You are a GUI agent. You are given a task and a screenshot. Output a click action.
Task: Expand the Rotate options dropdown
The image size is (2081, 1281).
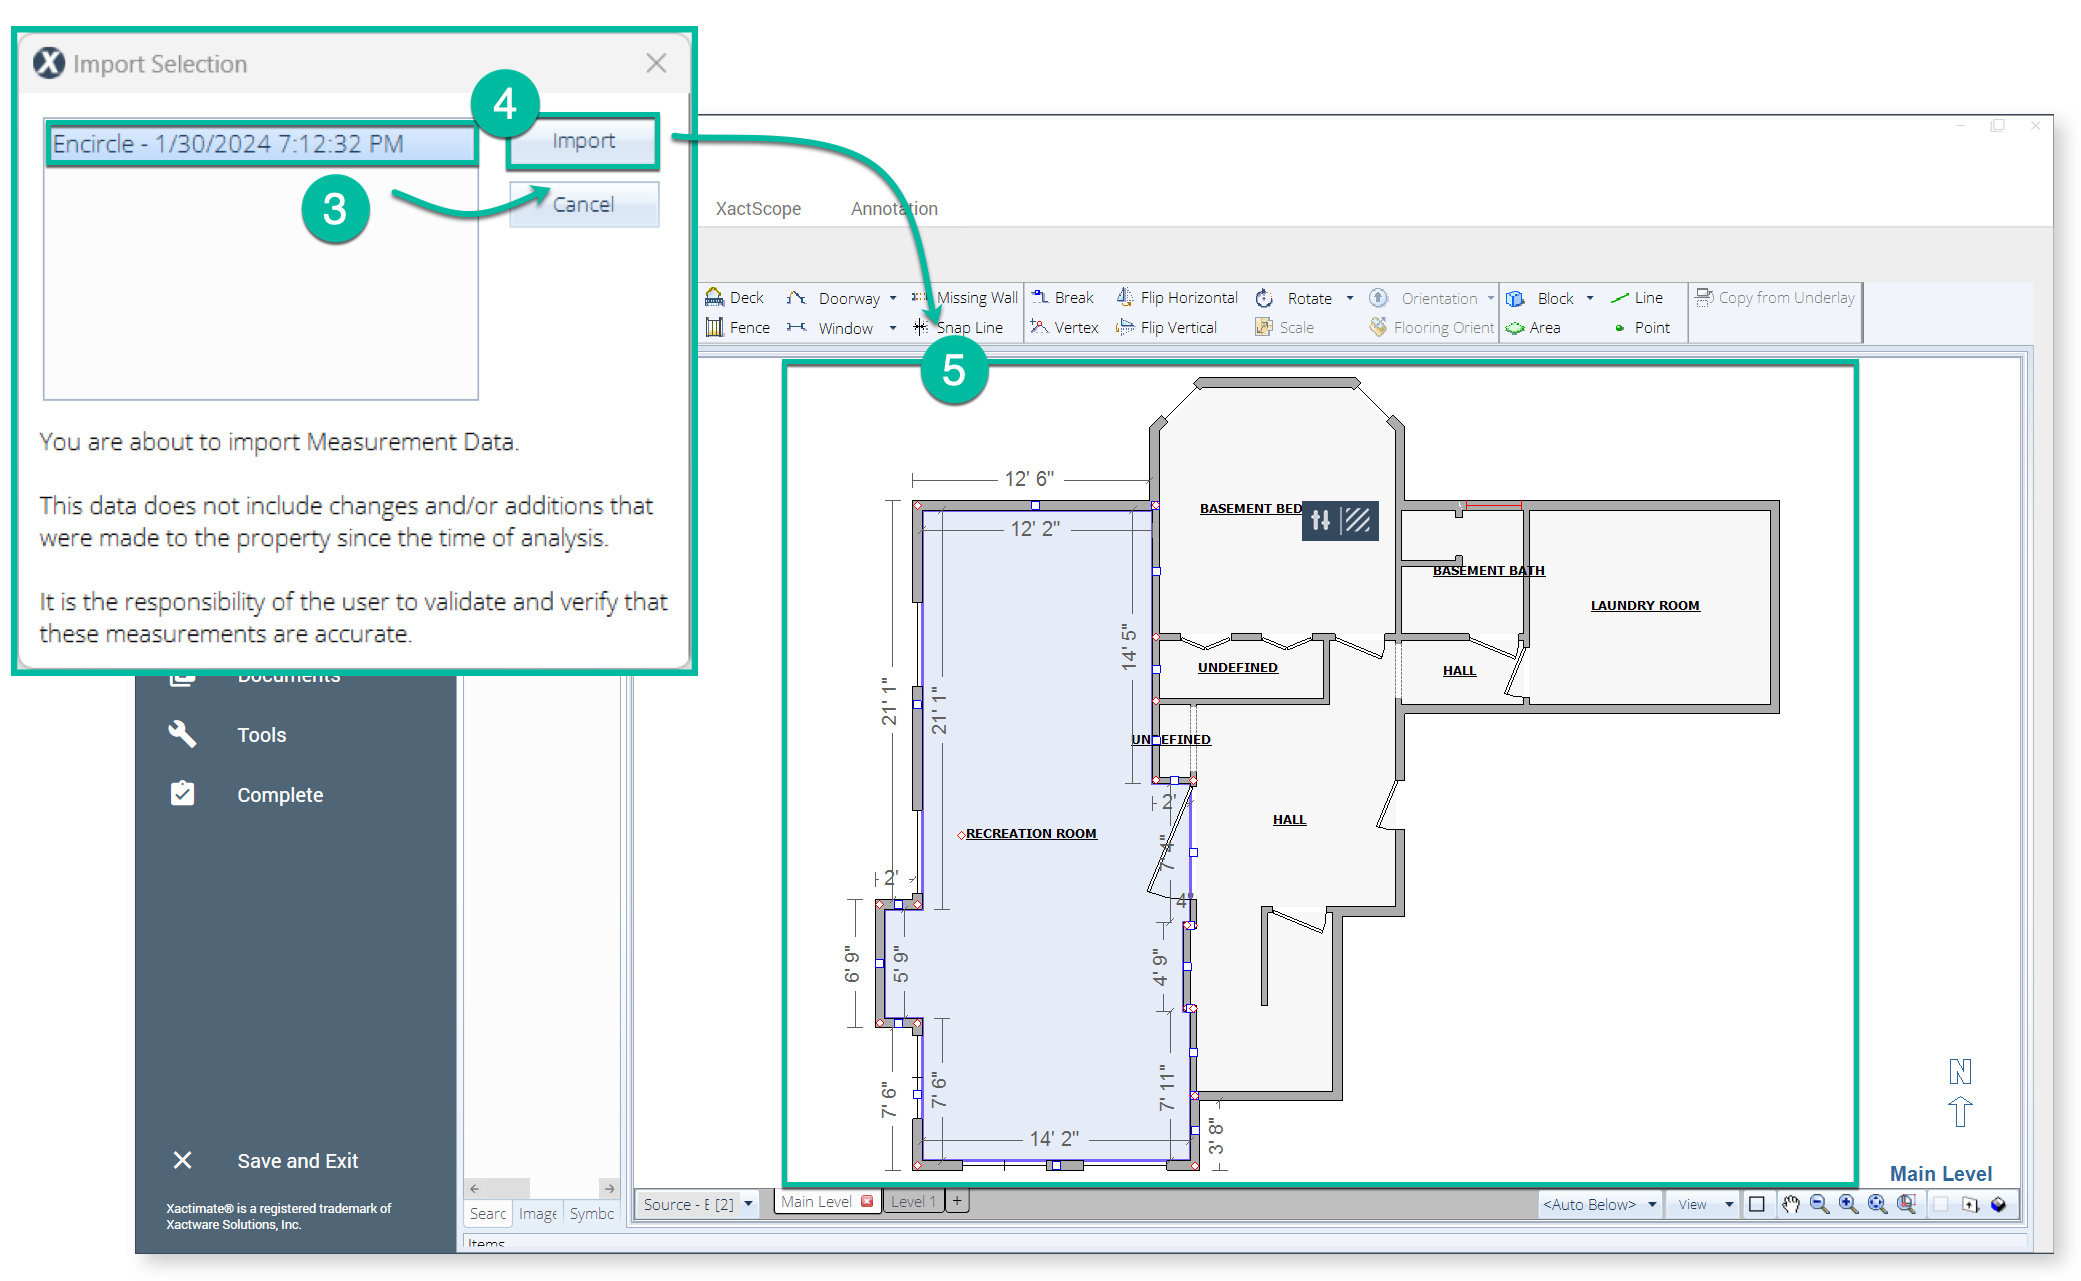click(1350, 297)
